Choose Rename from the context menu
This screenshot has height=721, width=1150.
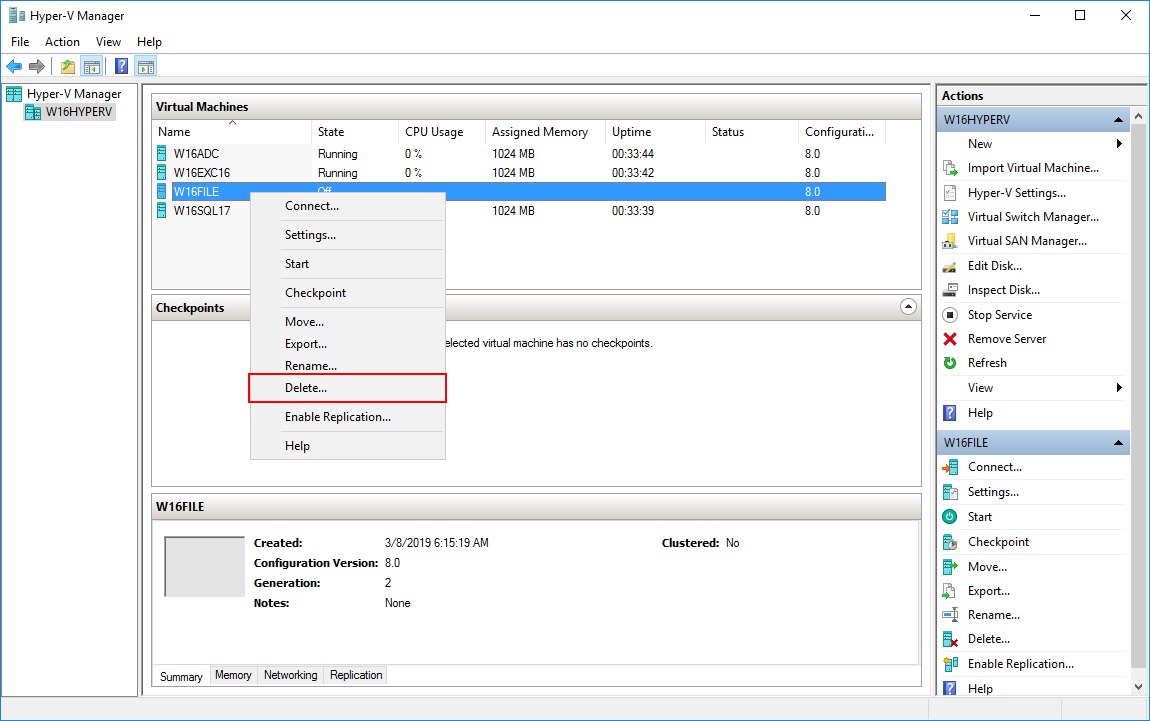[348, 366]
